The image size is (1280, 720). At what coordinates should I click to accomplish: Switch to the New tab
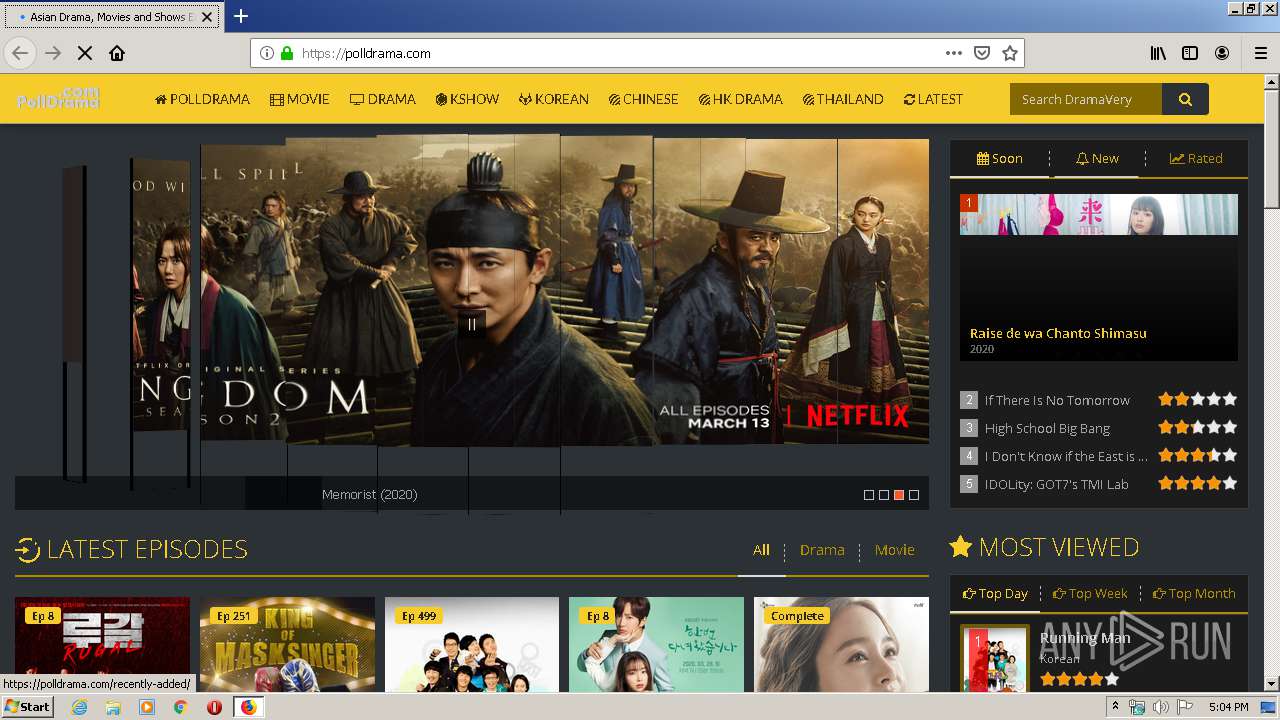pos(1097,158)
